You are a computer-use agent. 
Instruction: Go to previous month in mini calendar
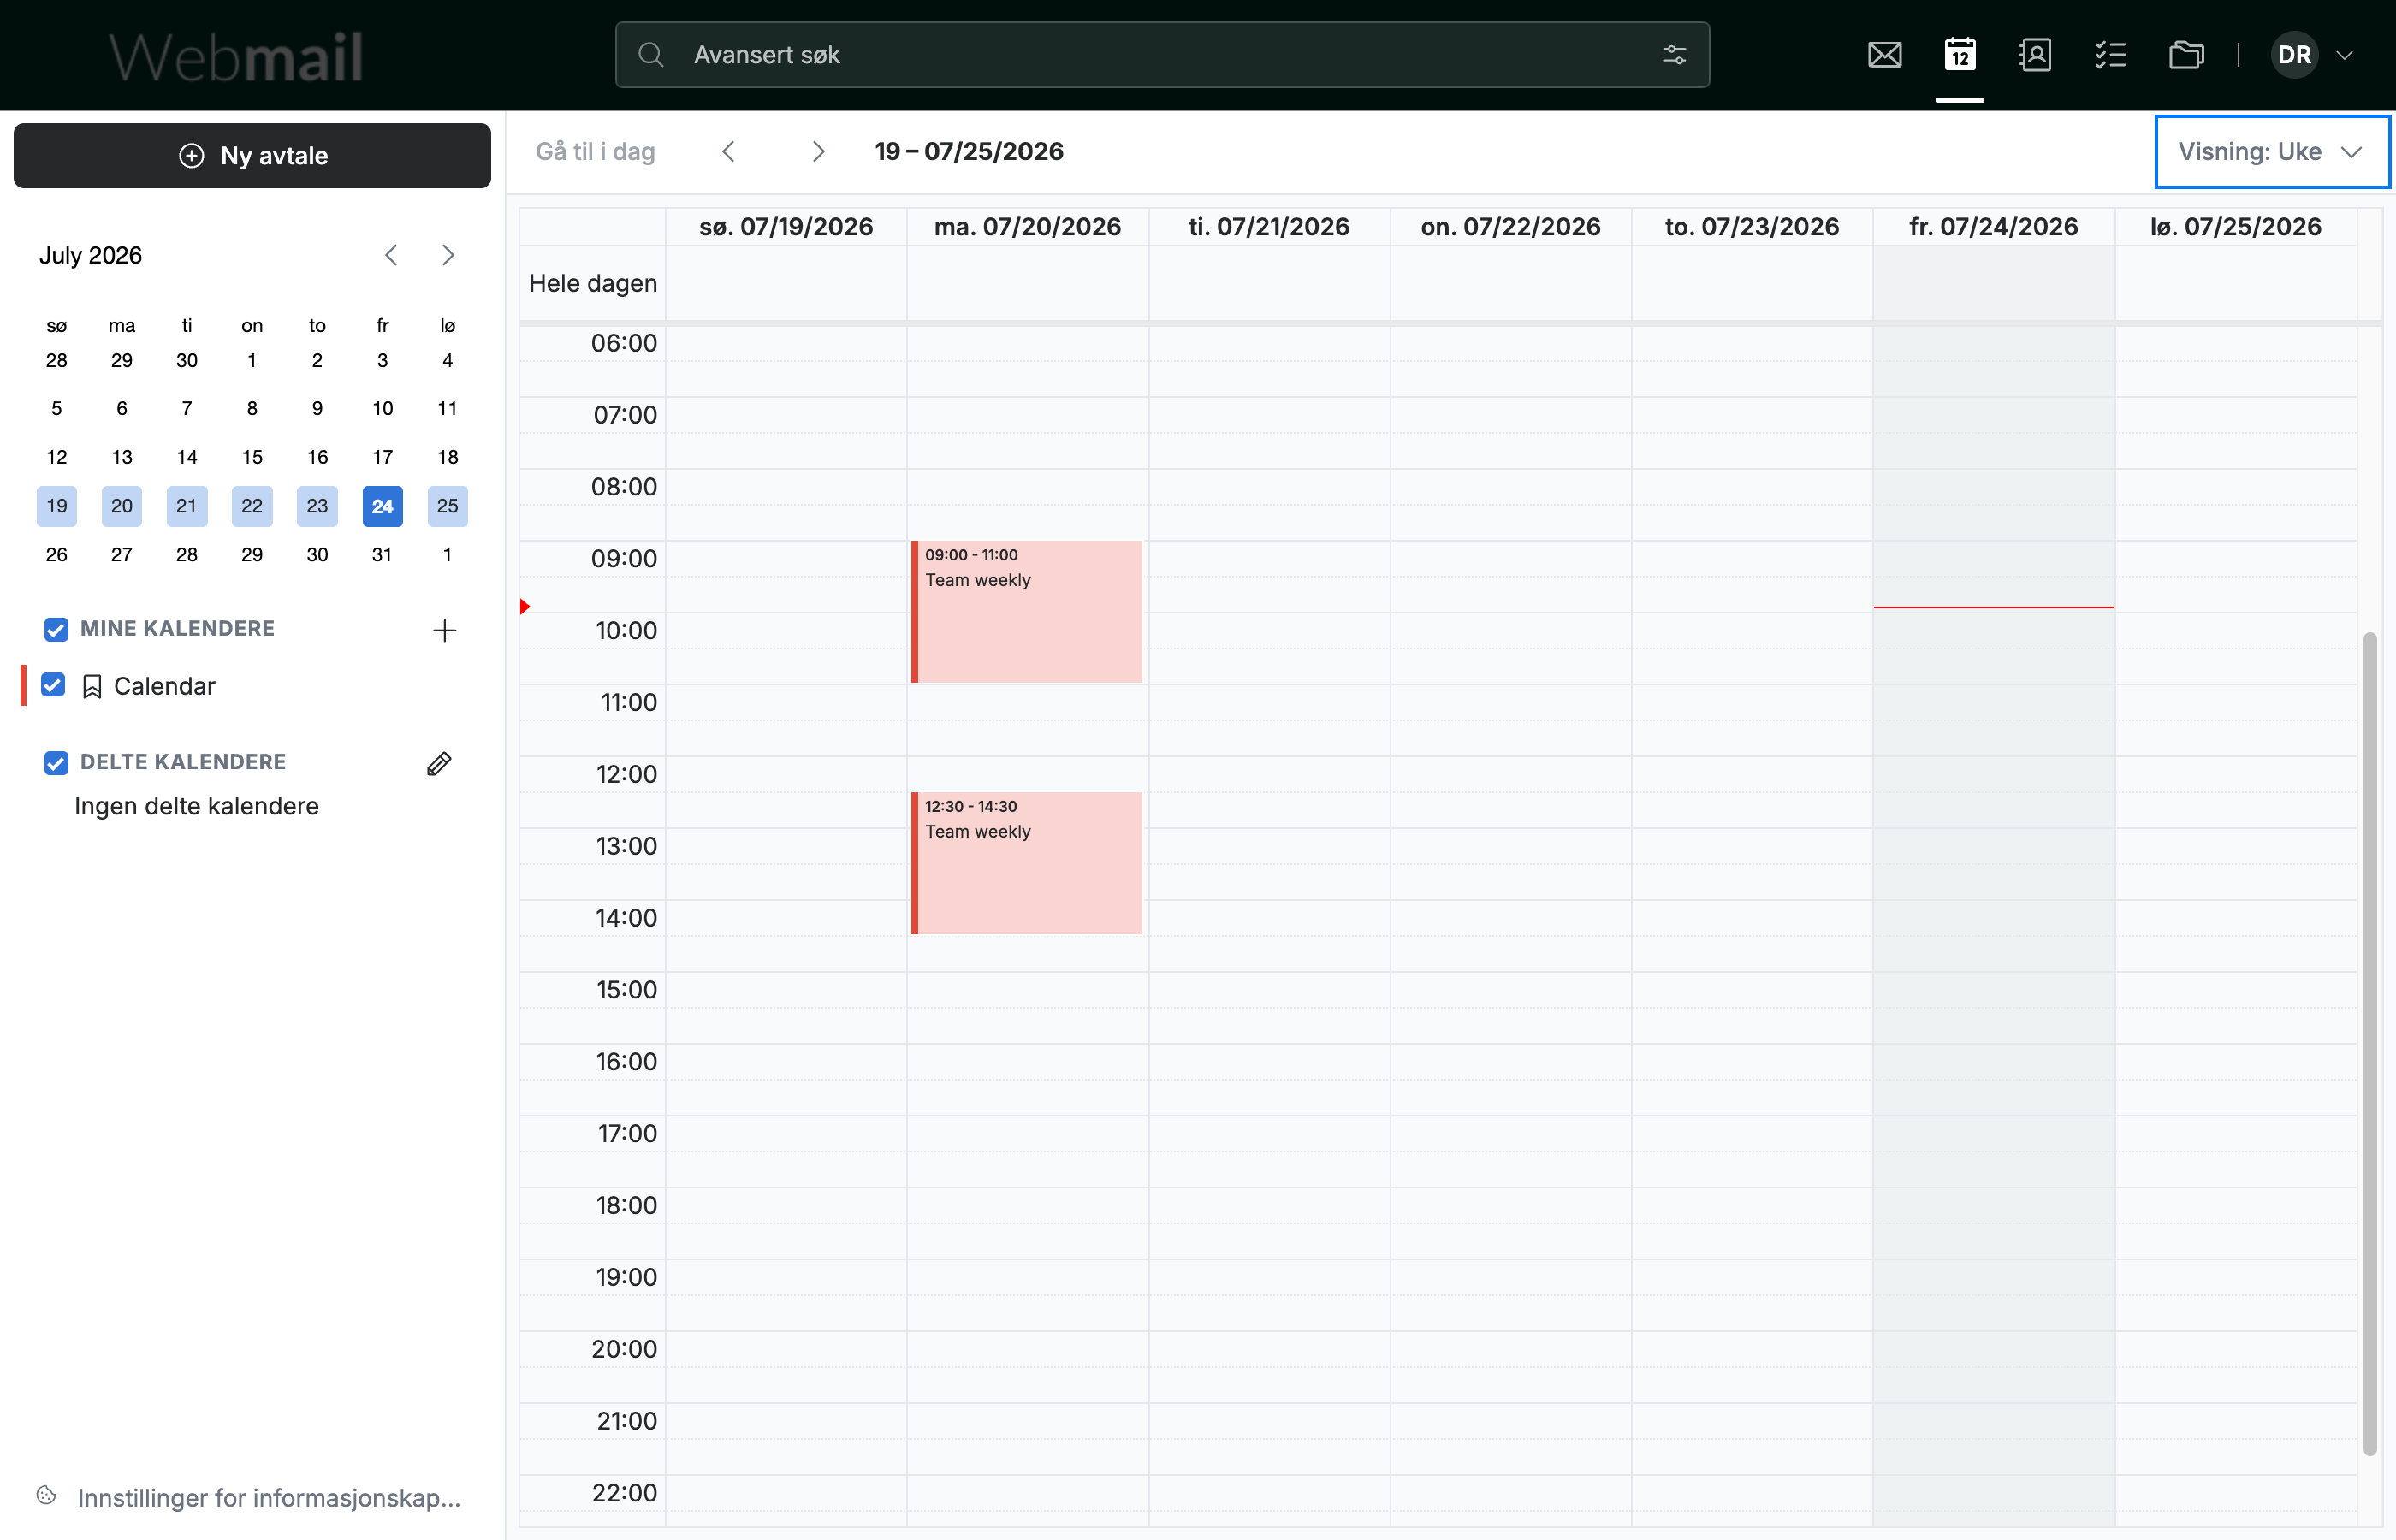click(x=391, y=255)
